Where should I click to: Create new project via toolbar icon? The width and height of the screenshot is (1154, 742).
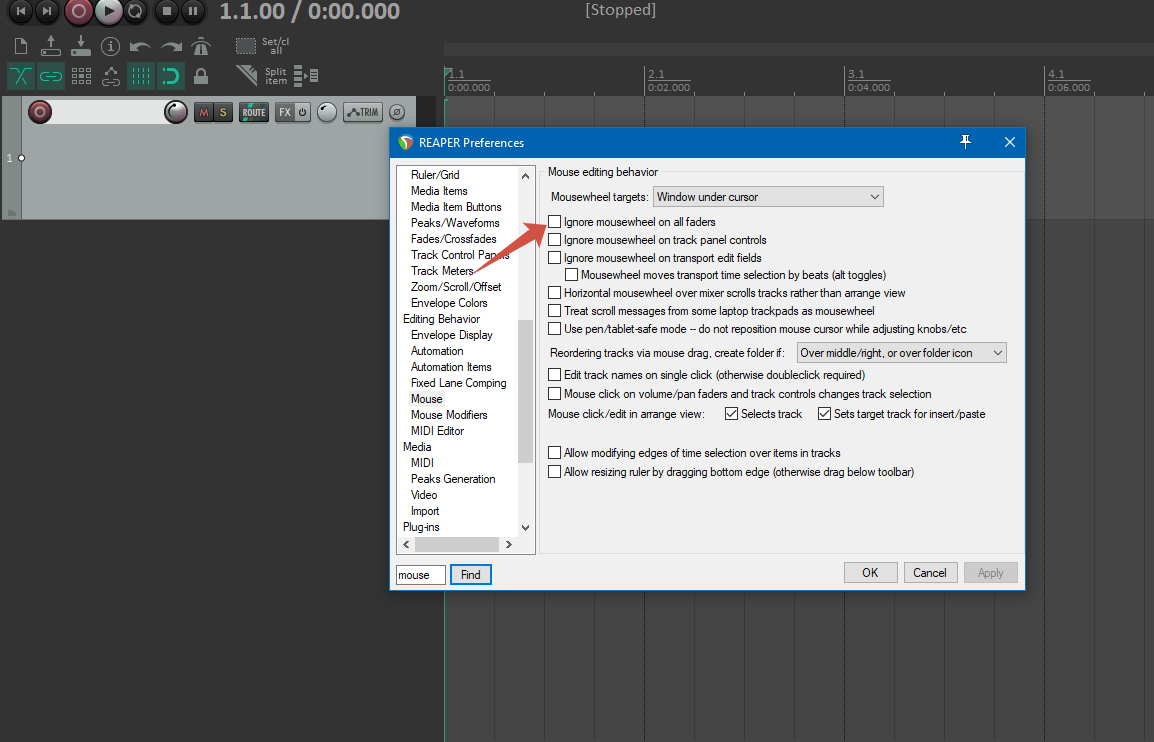coord(21,46)
